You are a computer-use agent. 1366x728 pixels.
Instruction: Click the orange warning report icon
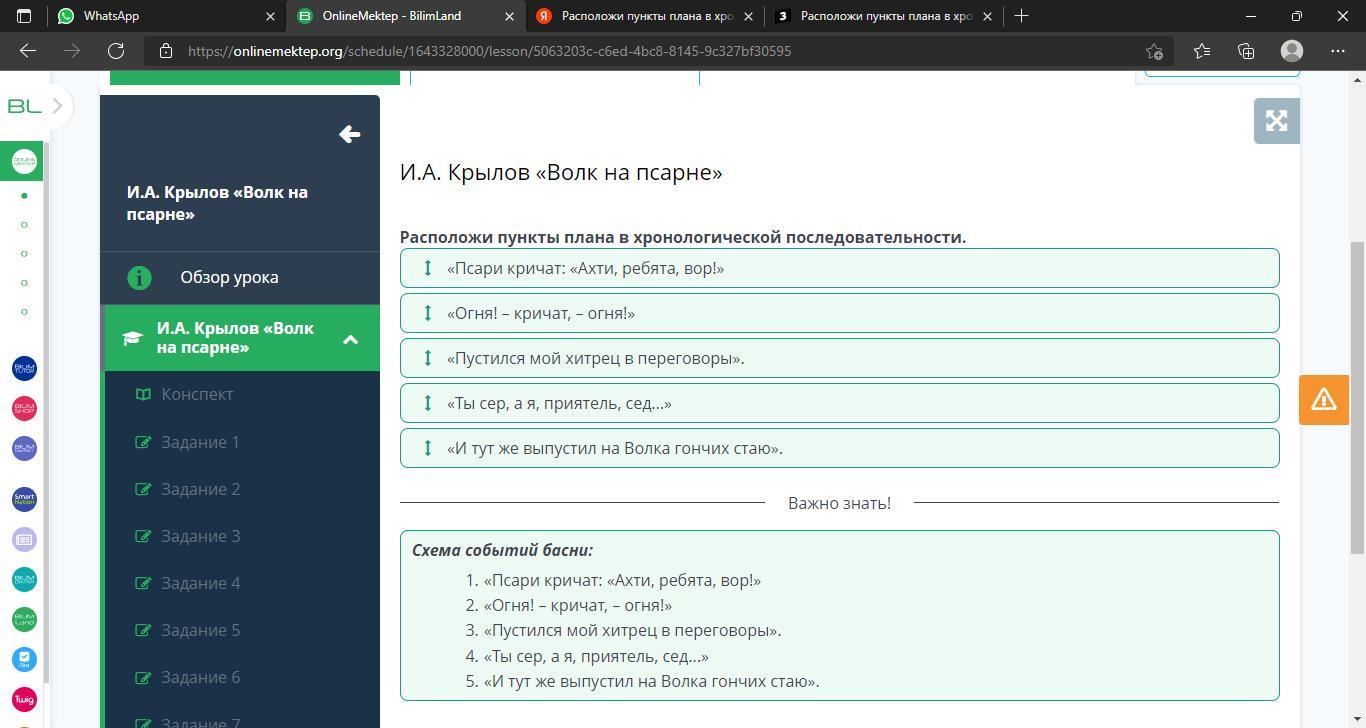click(x=1323, y=399)
